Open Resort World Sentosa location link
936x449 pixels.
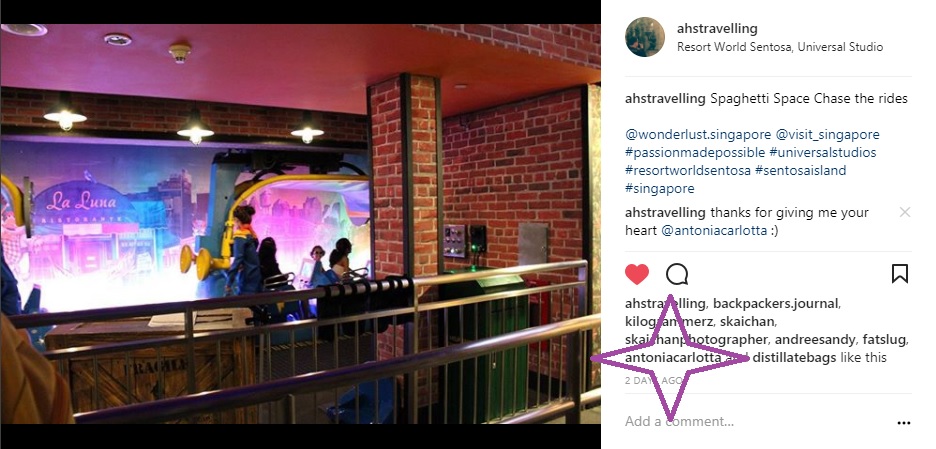pos(780,47)
